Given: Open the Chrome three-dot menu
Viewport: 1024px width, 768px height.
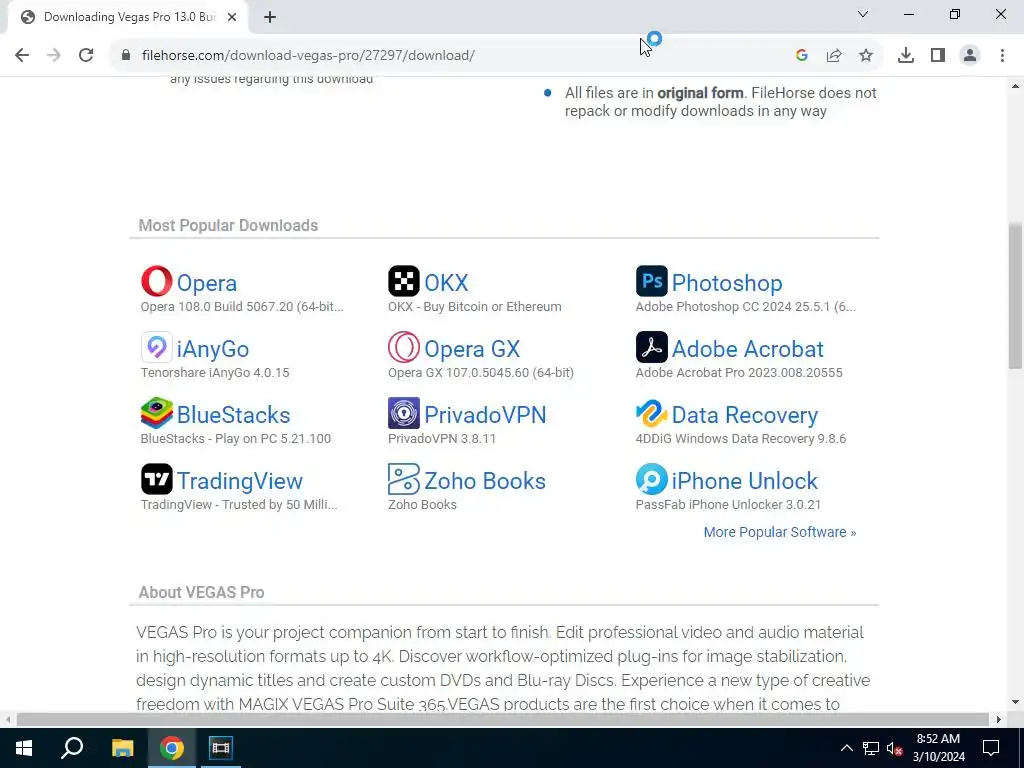Looking at the screenshot, I should point(1002,56).
